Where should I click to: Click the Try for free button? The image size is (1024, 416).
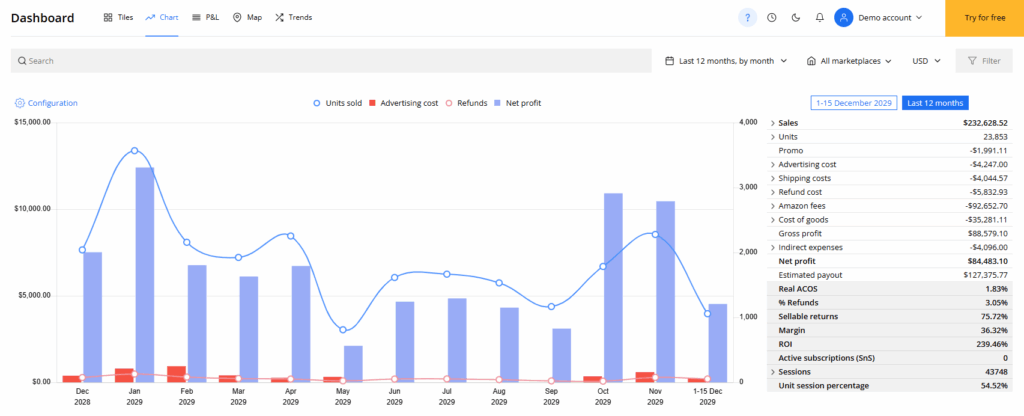click(984, 18)
